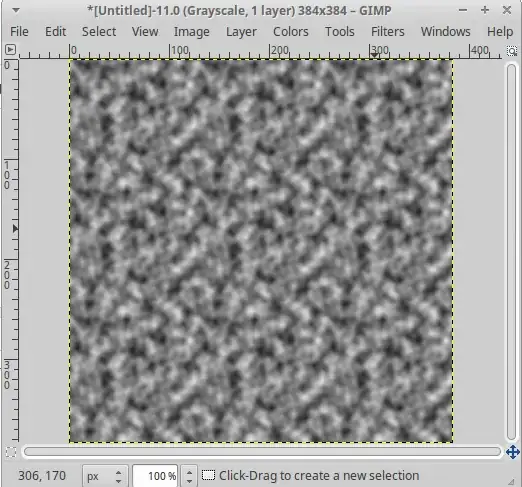Open the Colors menu

(291, 32)
